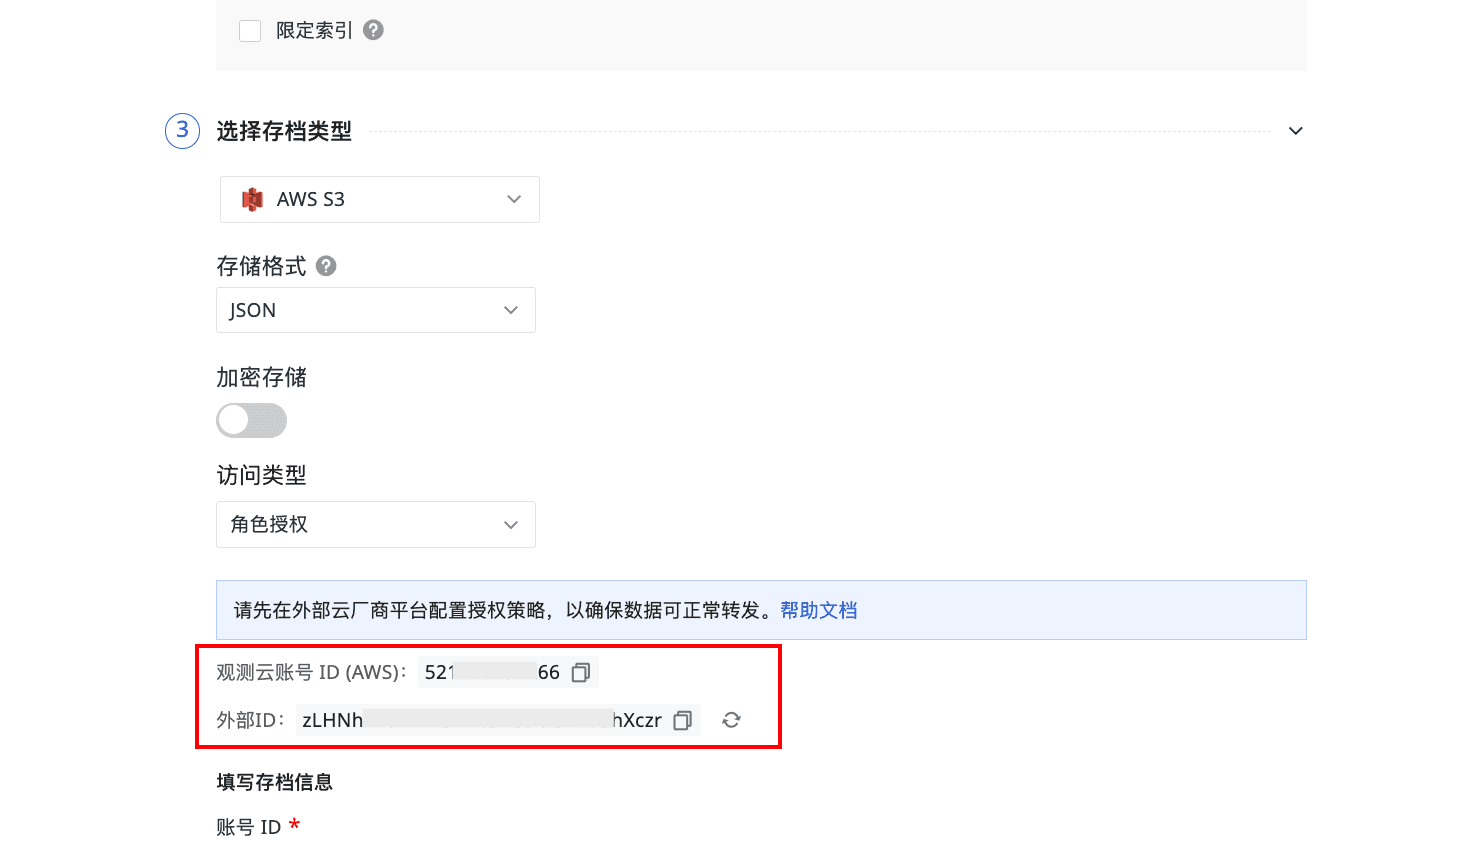Viewport: 1477px width, 850px height.
Task: Open the 帮助文档 link
Action: (x=819, y=610)
